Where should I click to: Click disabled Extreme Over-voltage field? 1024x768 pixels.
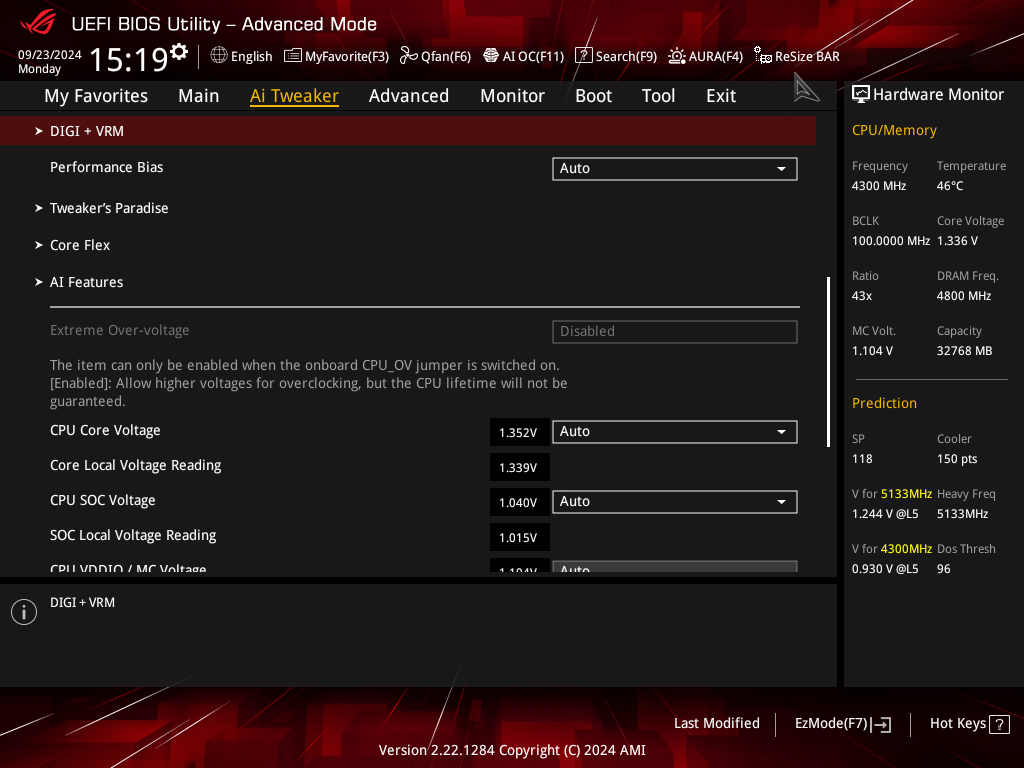pyautogui.click(x=675, y=331)
